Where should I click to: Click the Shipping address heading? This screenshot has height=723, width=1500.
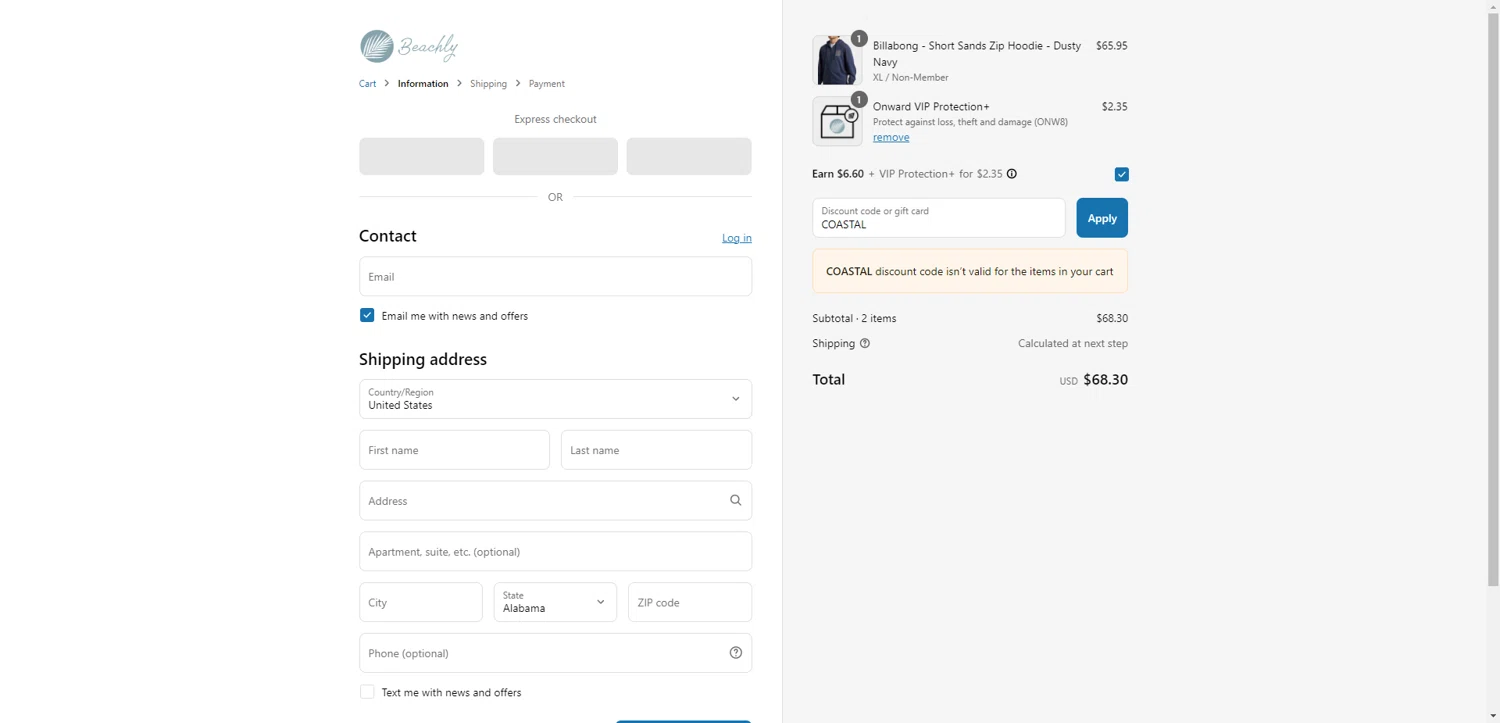pos(423,359)
